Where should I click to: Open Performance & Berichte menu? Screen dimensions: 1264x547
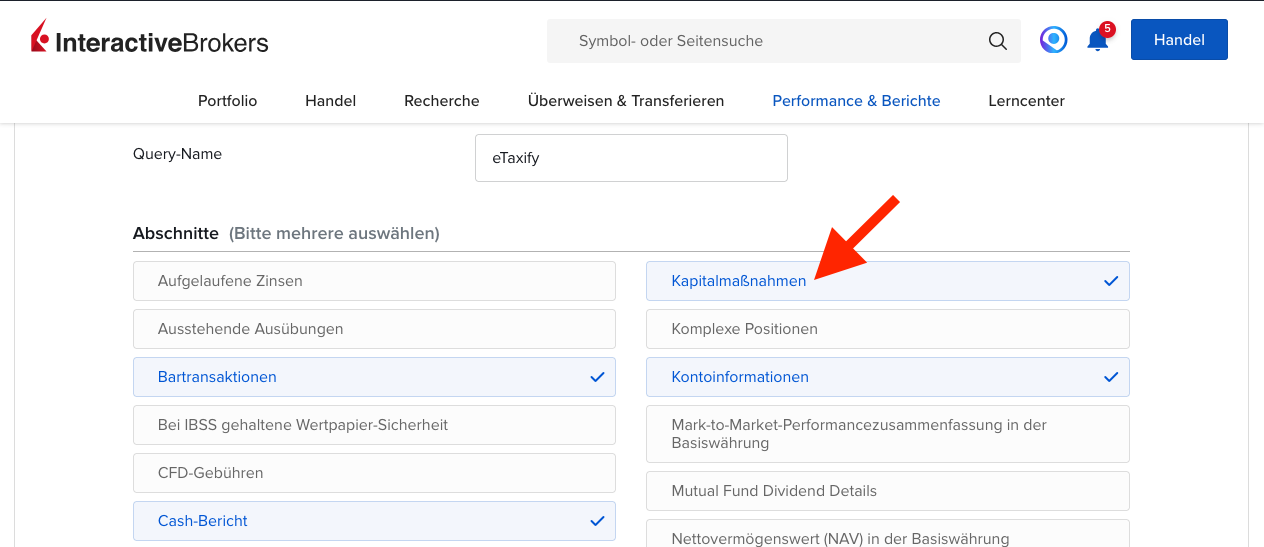(856, 101)
